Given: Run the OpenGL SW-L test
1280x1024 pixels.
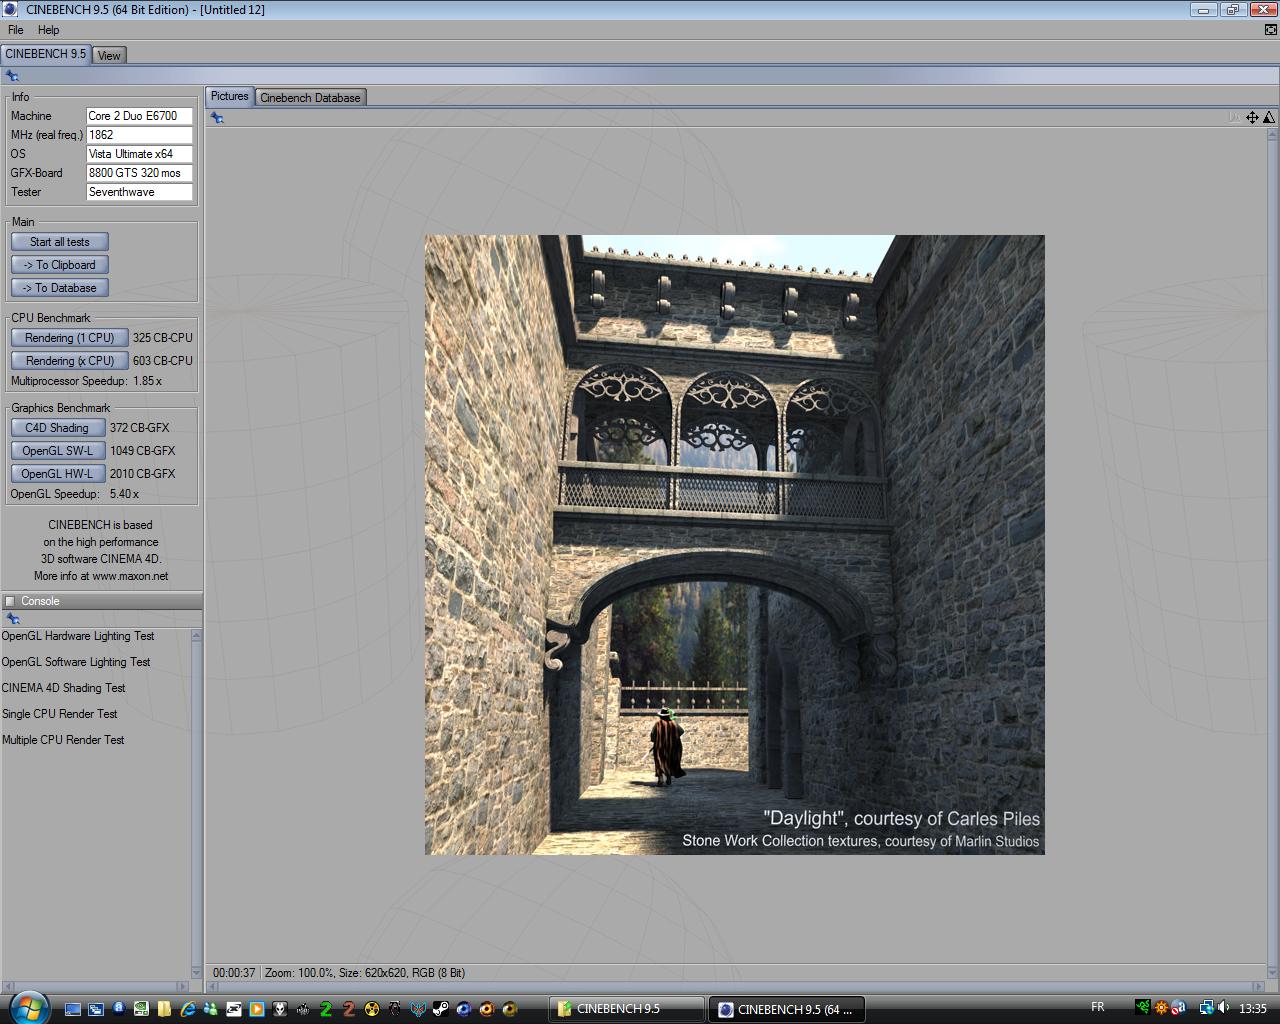Looking at the screenshot, I should click(58, 451).
